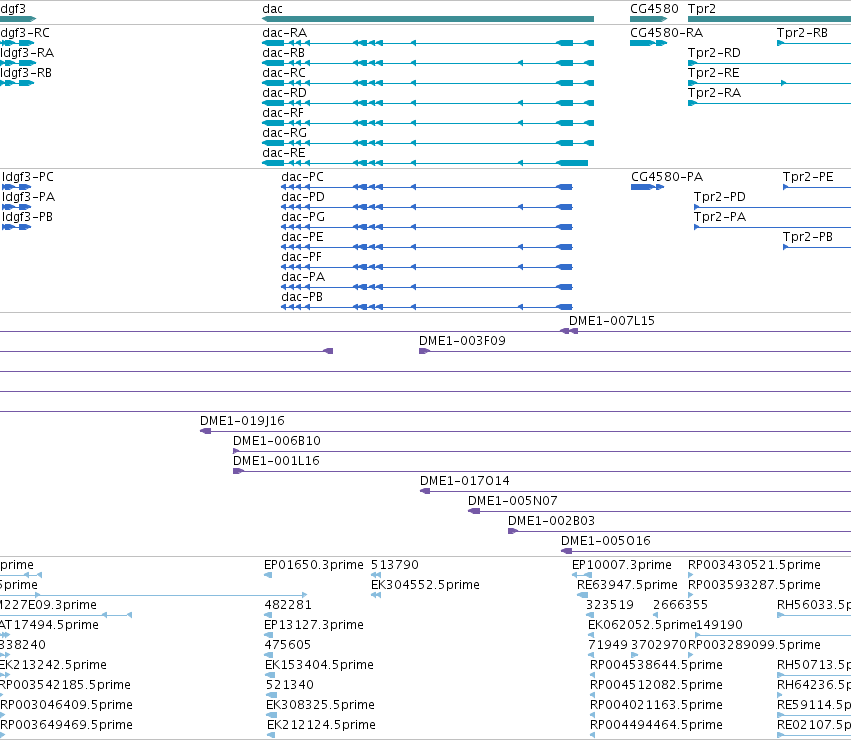The height and width of the screenshot is (740, 851).
Task: Select the dac gene label
Action: [272, 9]
